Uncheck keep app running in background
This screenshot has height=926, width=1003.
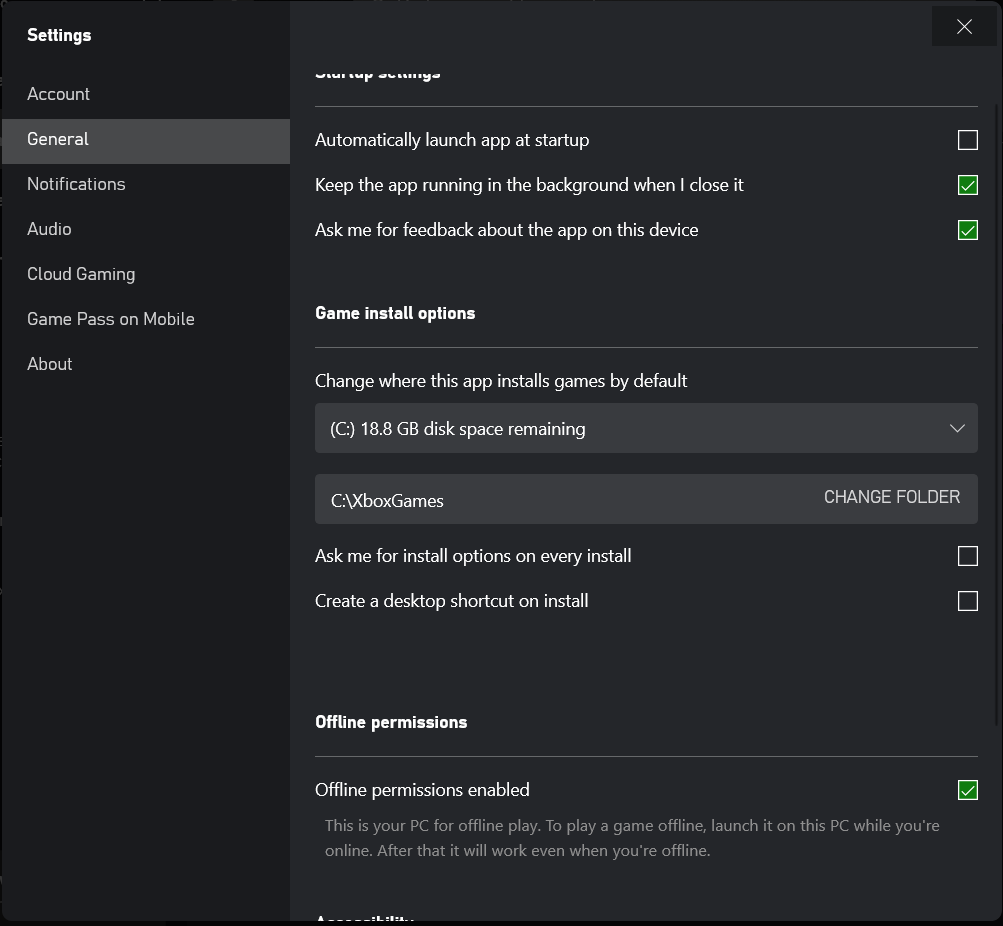click(x=967, y=185)
